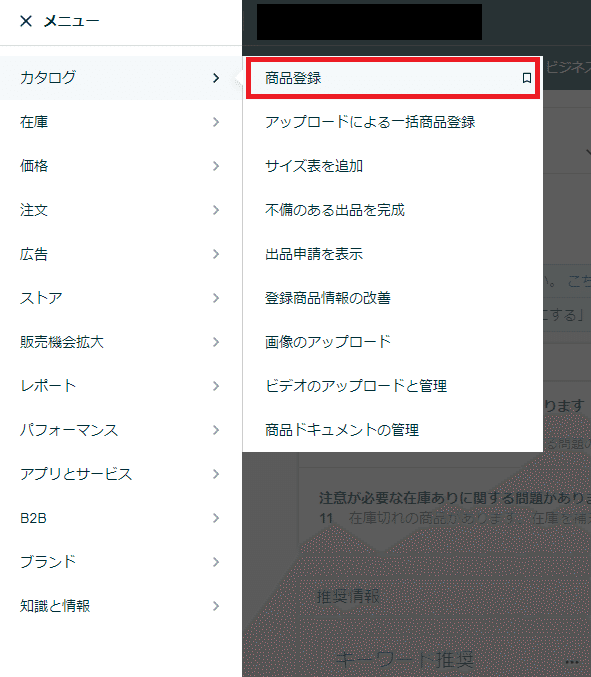The image size is (591, 677).
Task: Expand the ストア chevron arrow
Action: point(216,298)
